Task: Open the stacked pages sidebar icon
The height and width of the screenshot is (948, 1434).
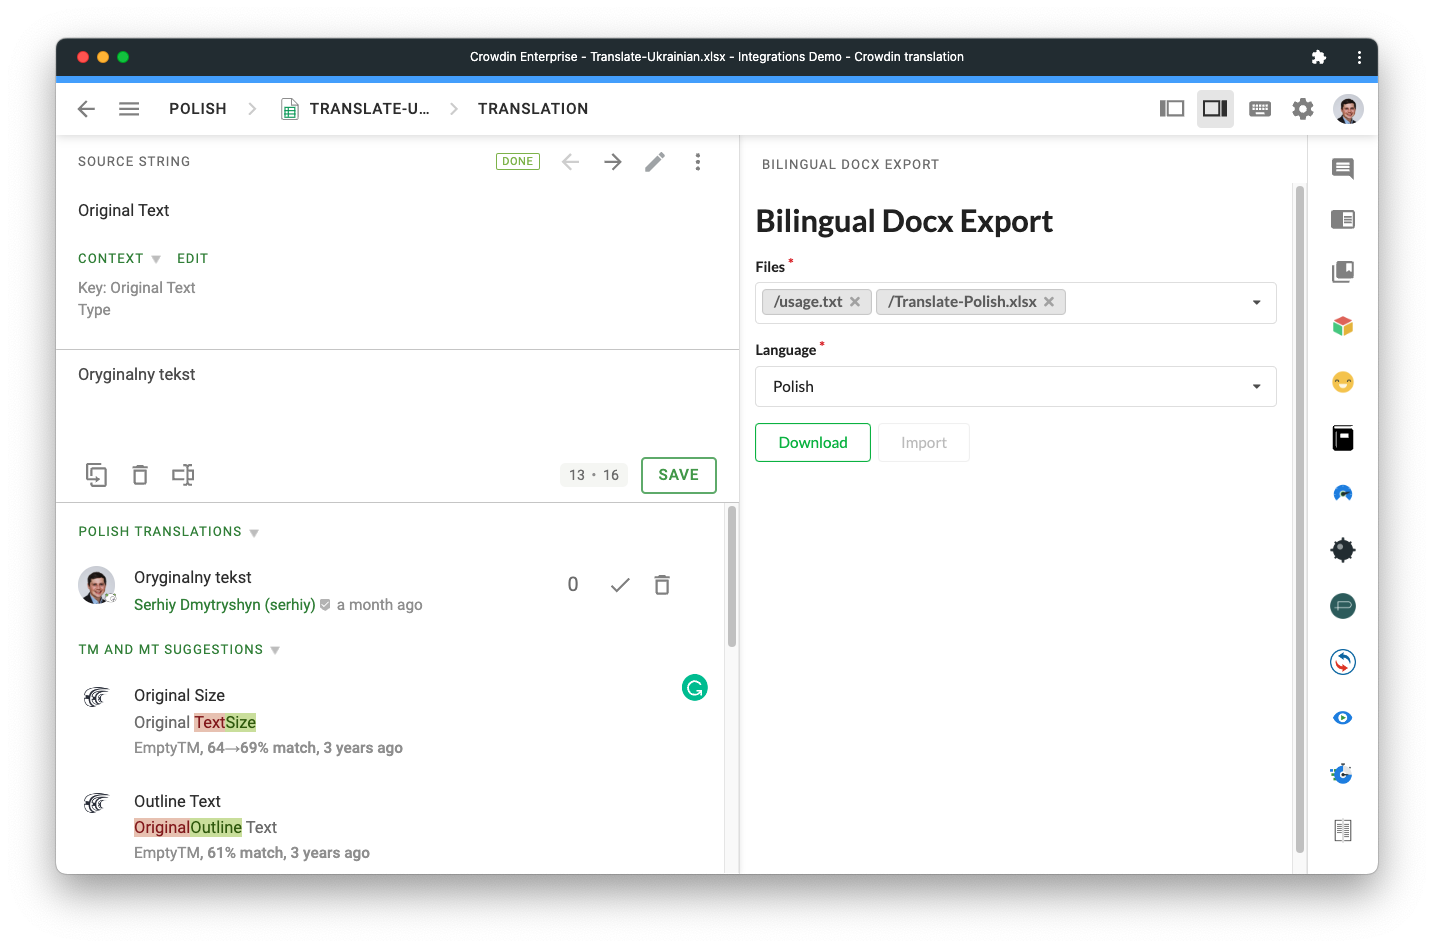Action: pyautogui.click(x=1343, y=271)
